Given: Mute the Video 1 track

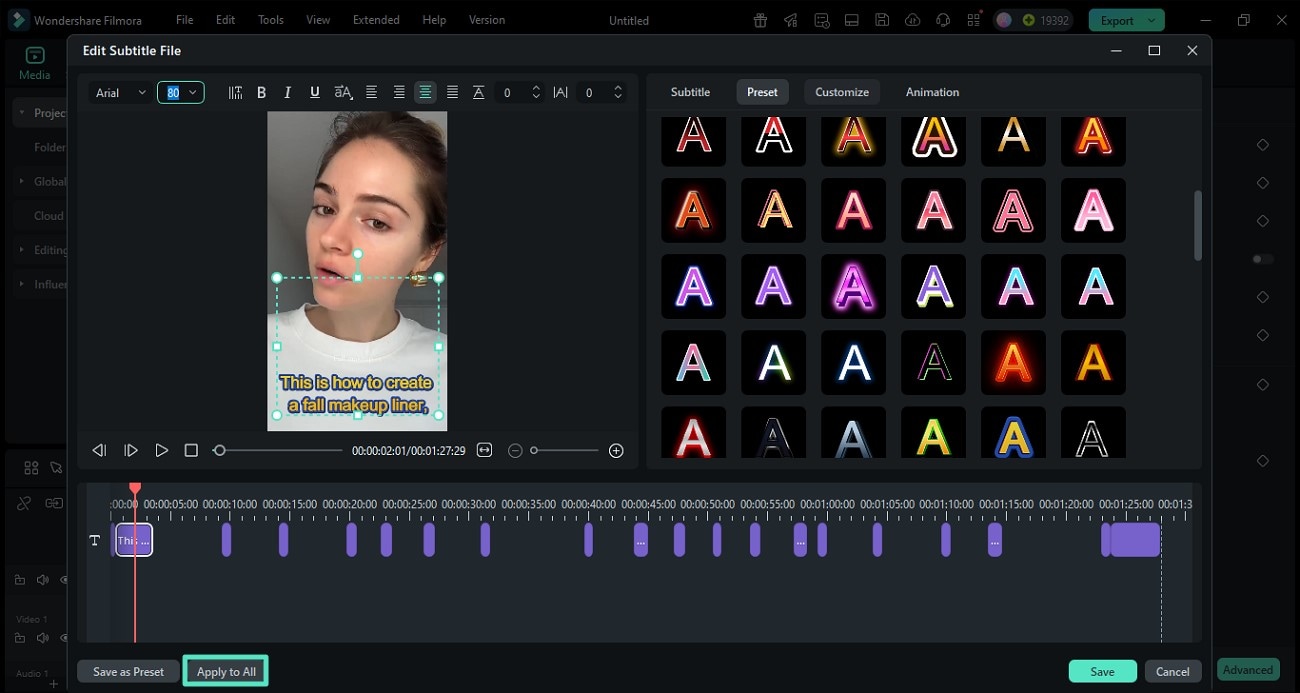Looking at the screenshot, I should click(x=42, y=638).
